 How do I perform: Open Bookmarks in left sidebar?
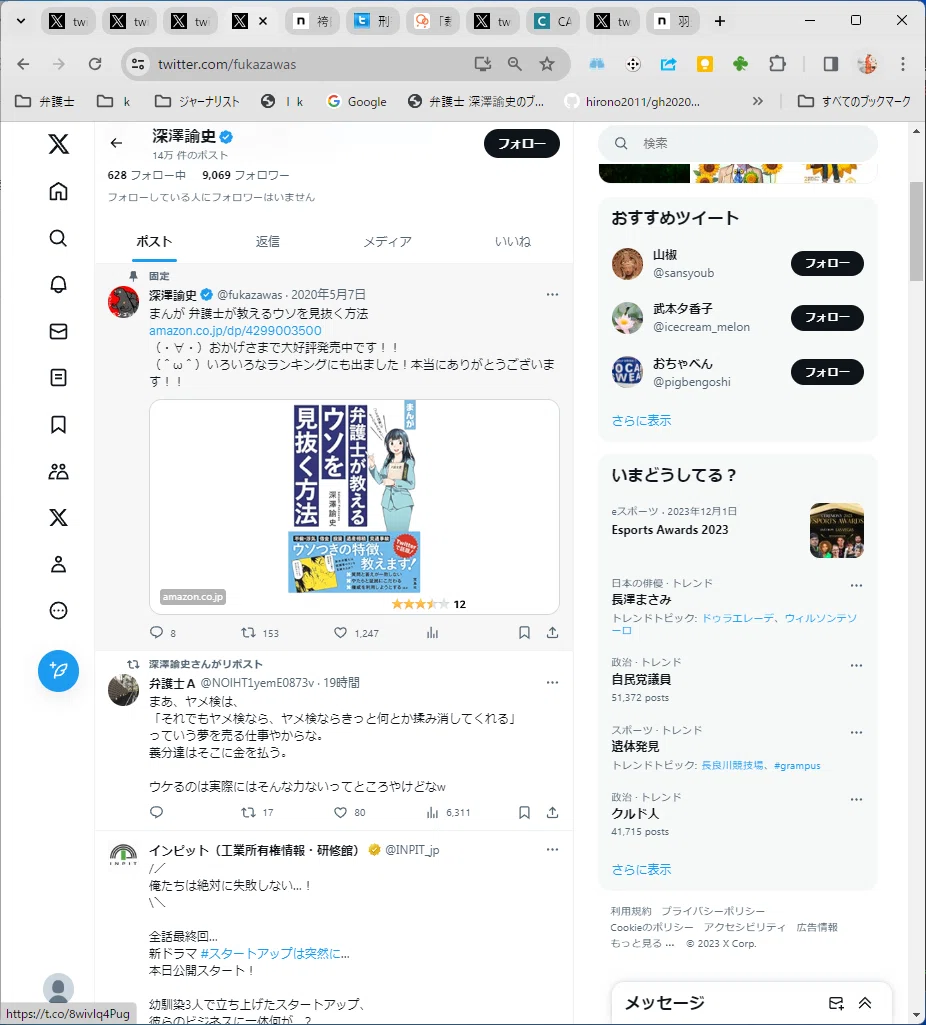[58, 424]
